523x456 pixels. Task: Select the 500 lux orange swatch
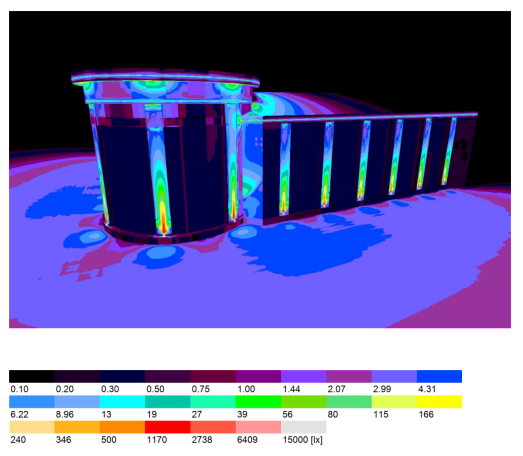tap(122, 427)
